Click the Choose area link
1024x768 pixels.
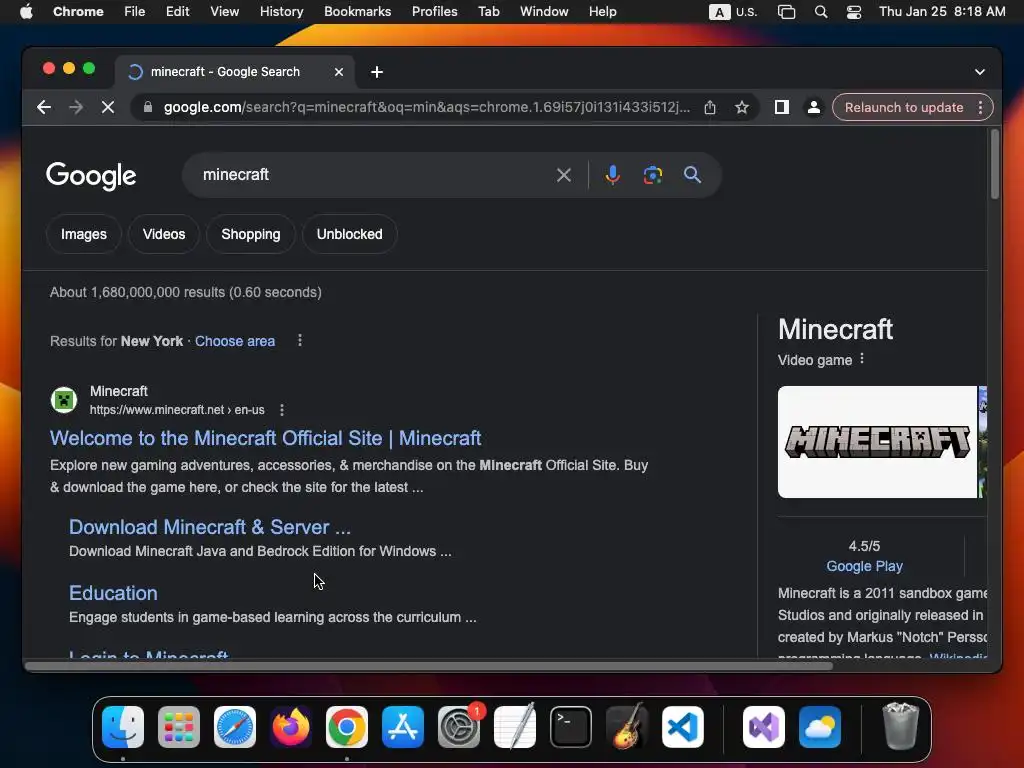pyautogui.click(x=235, y=341)
